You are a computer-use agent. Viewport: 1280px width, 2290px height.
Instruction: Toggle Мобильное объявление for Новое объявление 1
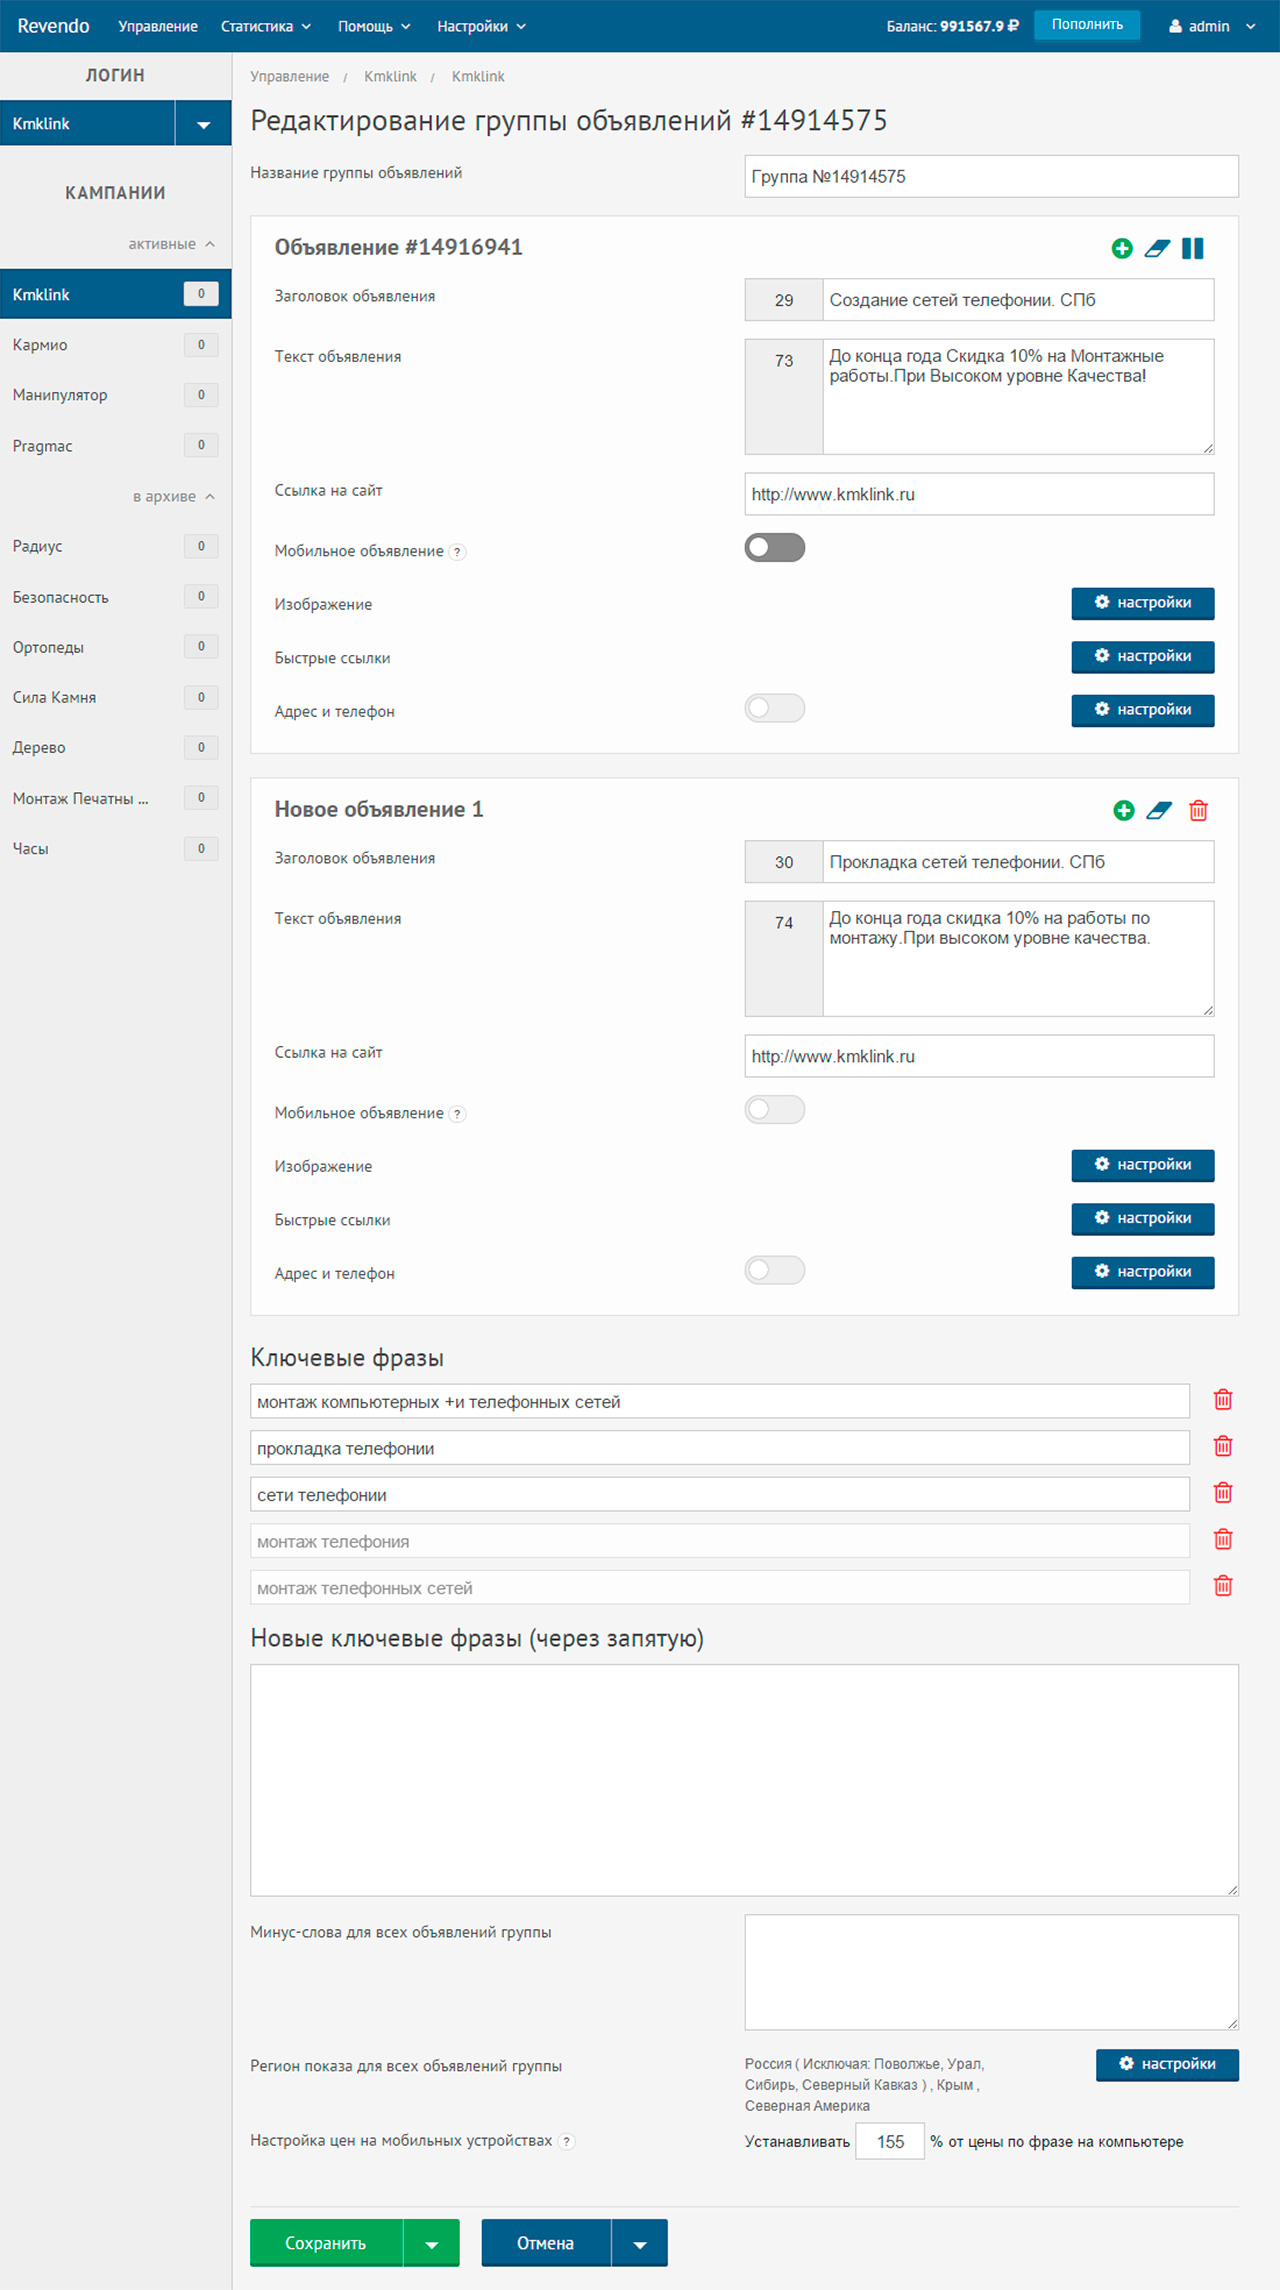[775, 1110]
